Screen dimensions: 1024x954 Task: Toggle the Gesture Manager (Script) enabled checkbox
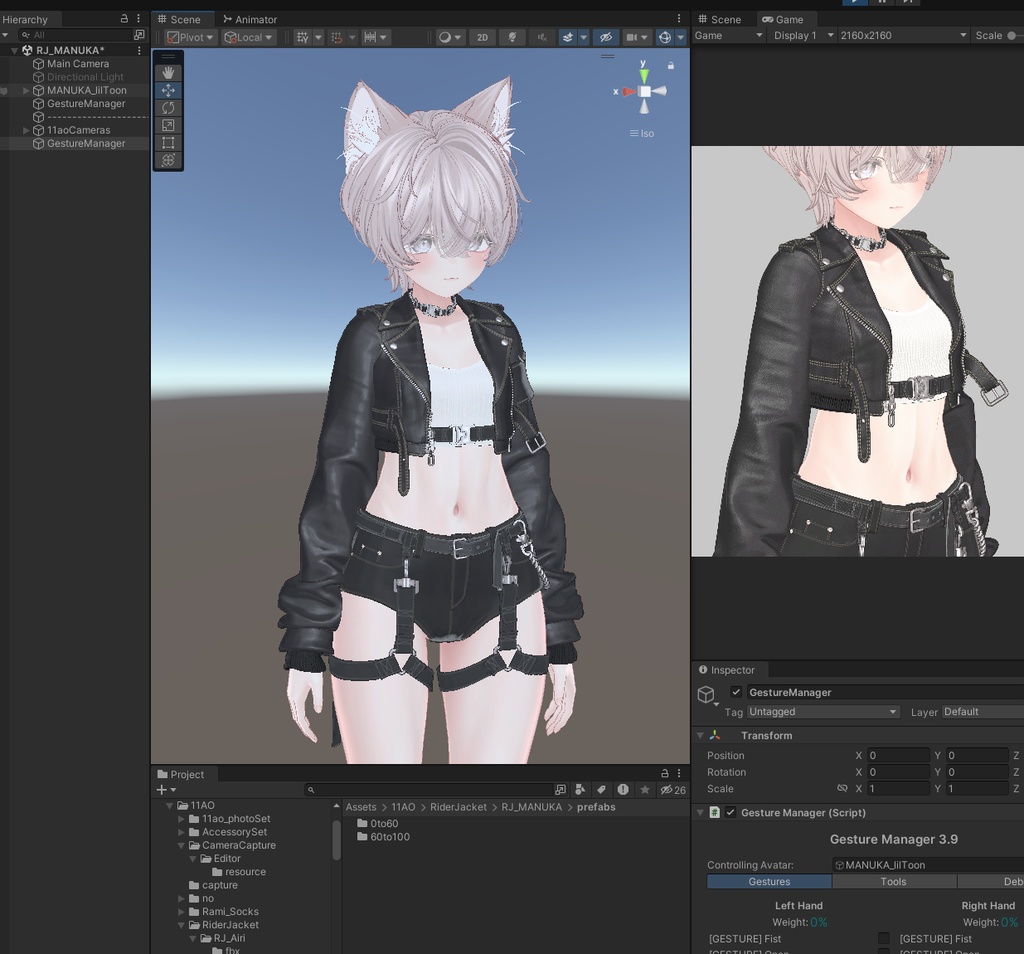pos(731,812)
